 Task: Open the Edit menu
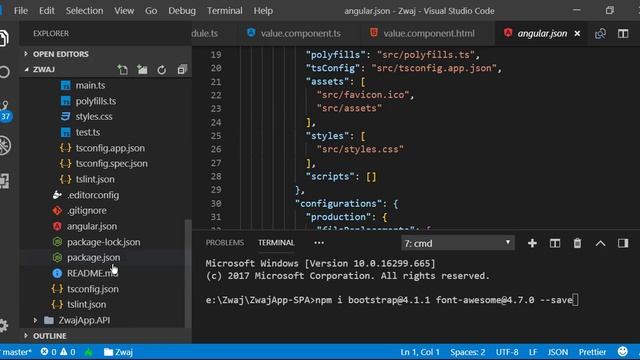[x=47, y=11]
